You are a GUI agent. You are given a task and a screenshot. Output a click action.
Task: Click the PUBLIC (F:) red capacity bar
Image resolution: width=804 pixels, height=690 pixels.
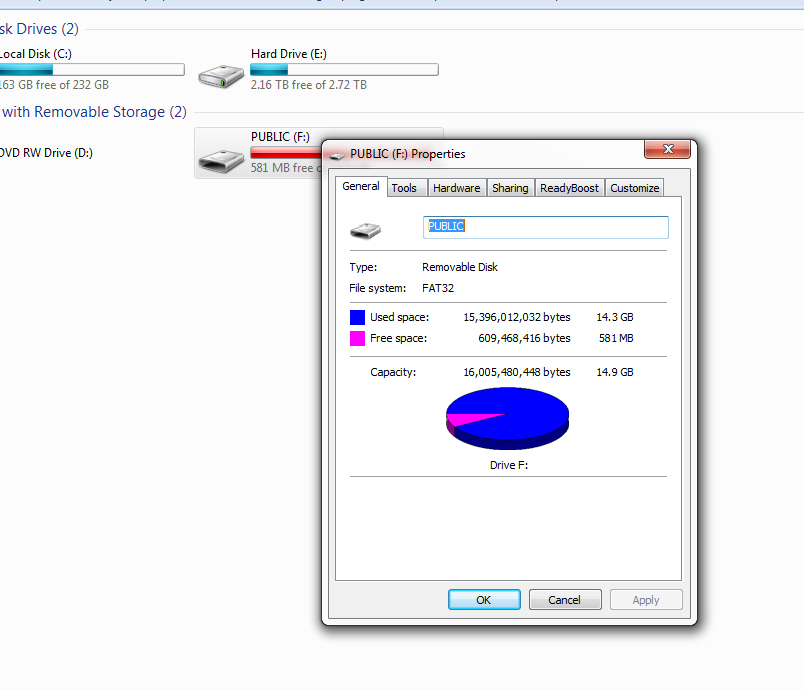[286, 153]
